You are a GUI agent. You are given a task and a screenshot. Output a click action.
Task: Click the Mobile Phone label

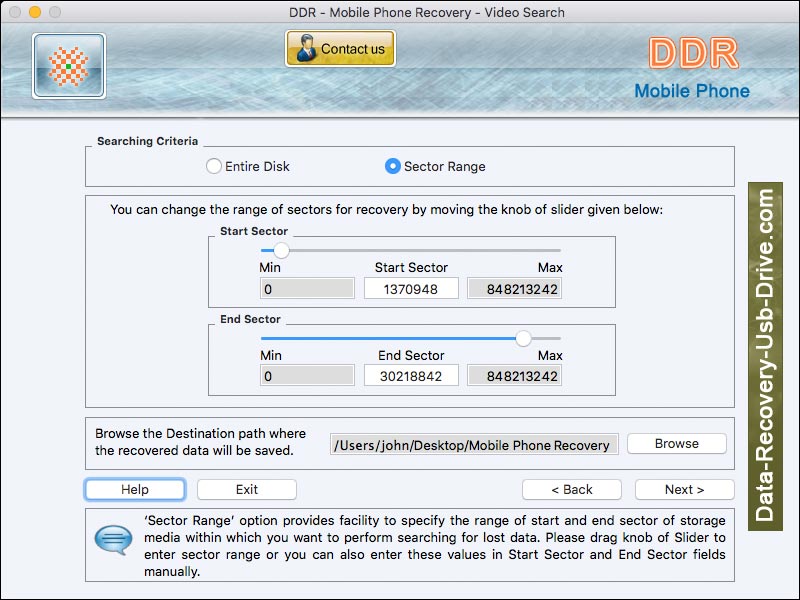696,90
